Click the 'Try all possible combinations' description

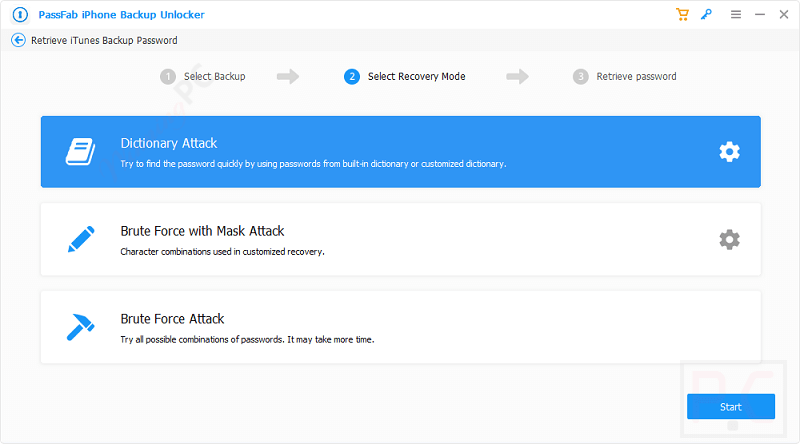(247, 339)
